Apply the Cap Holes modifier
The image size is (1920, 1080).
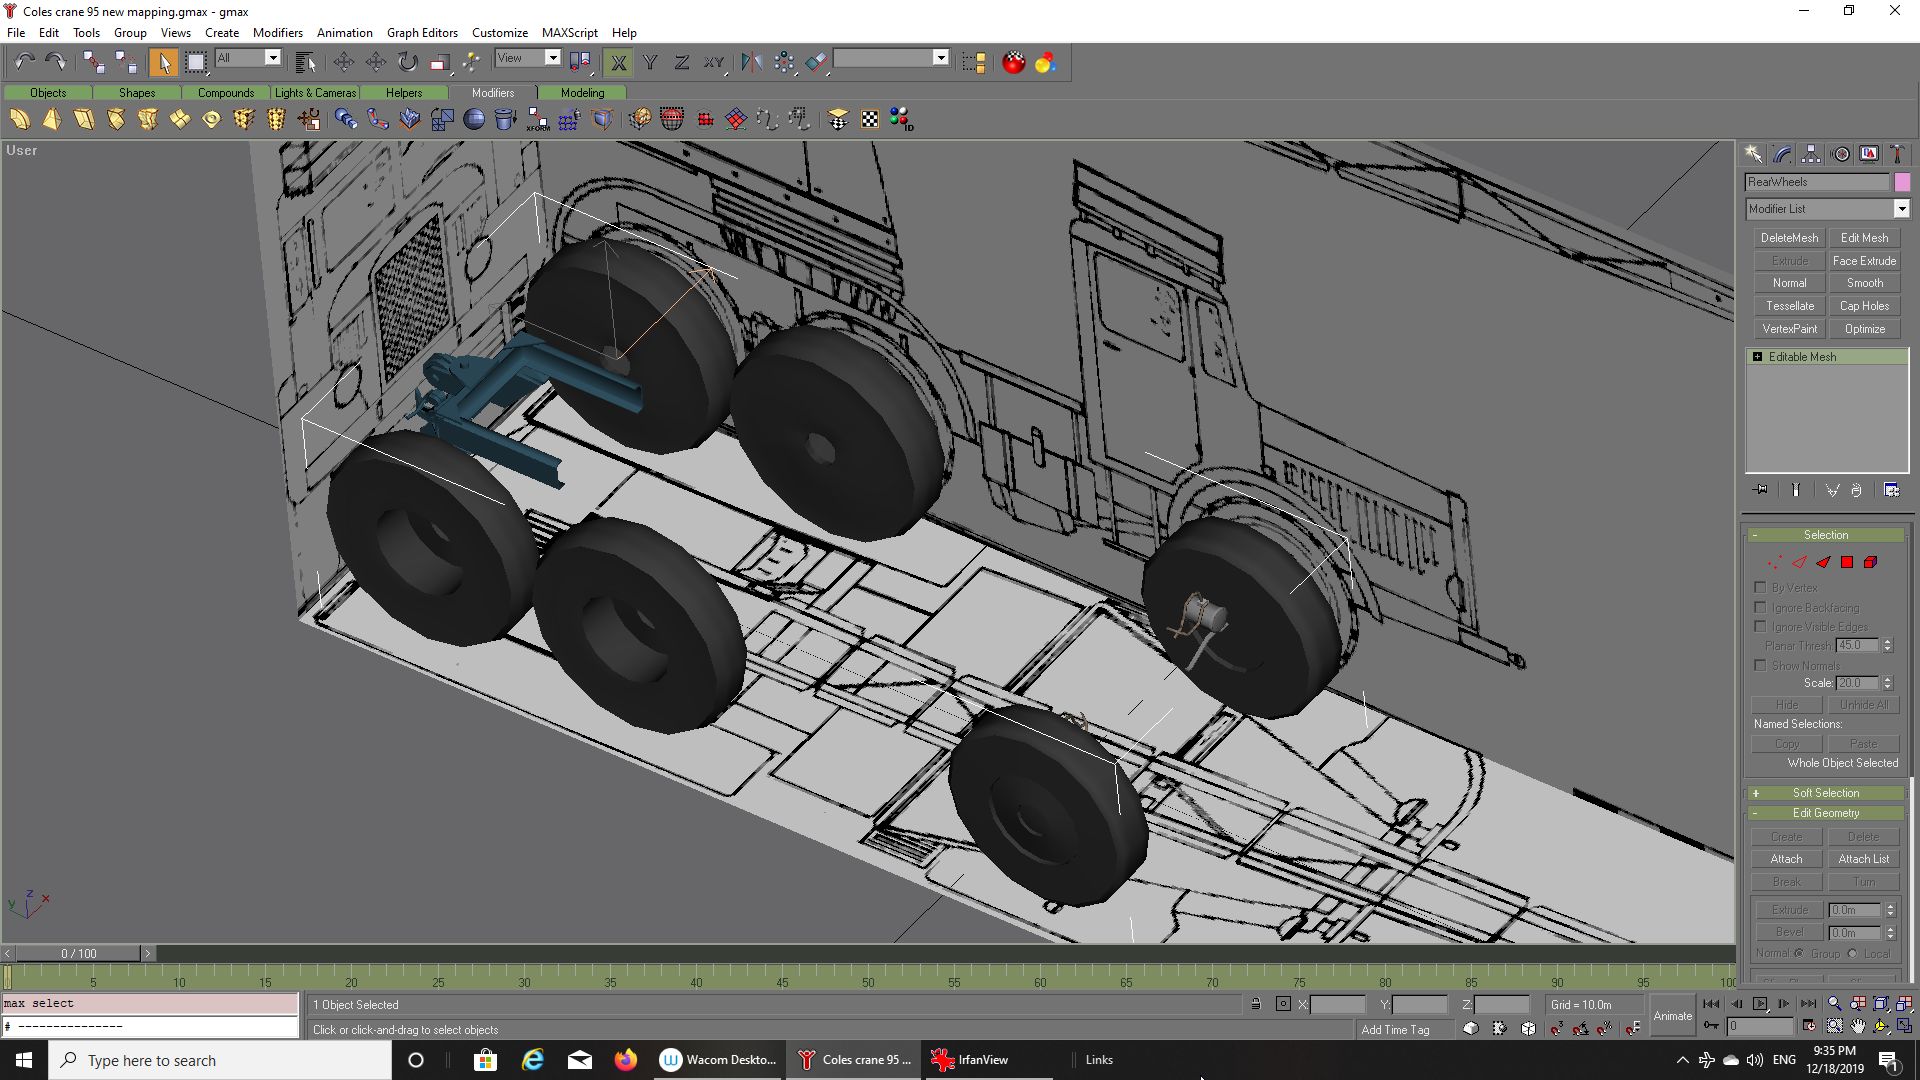[x=1864, y=306]
